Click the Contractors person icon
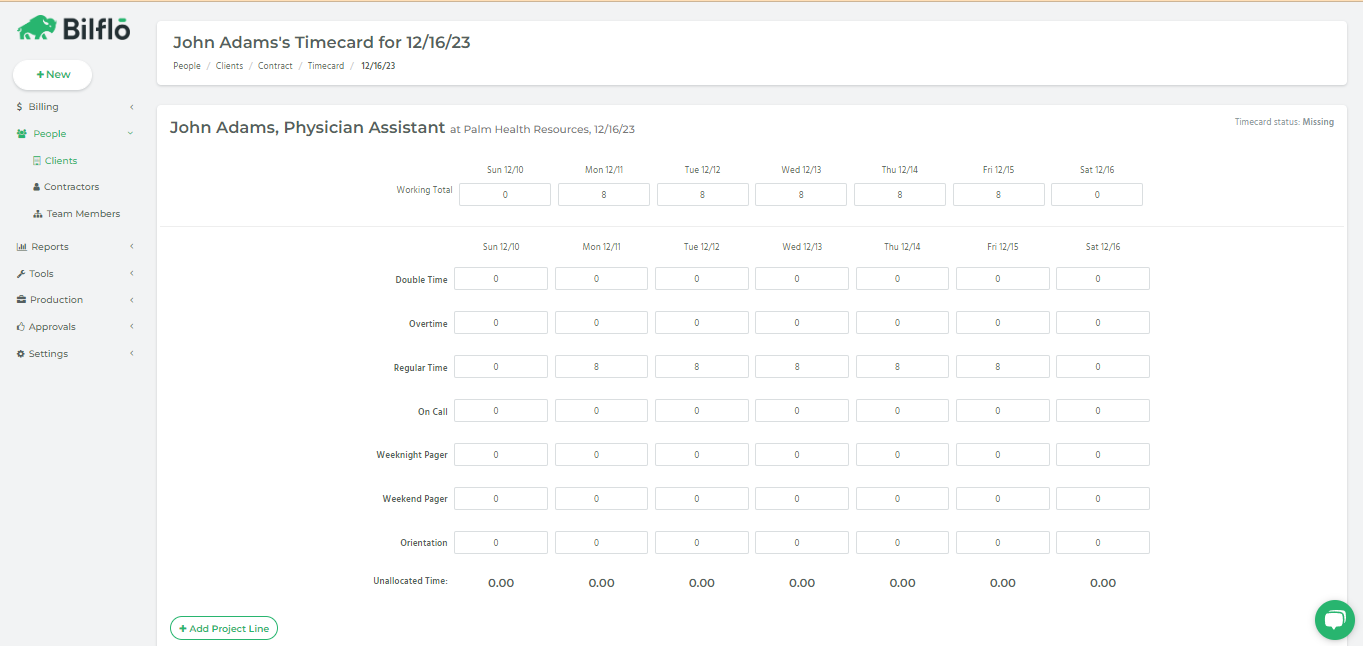The image size is (1363, 646). click(x=37, y=187)
